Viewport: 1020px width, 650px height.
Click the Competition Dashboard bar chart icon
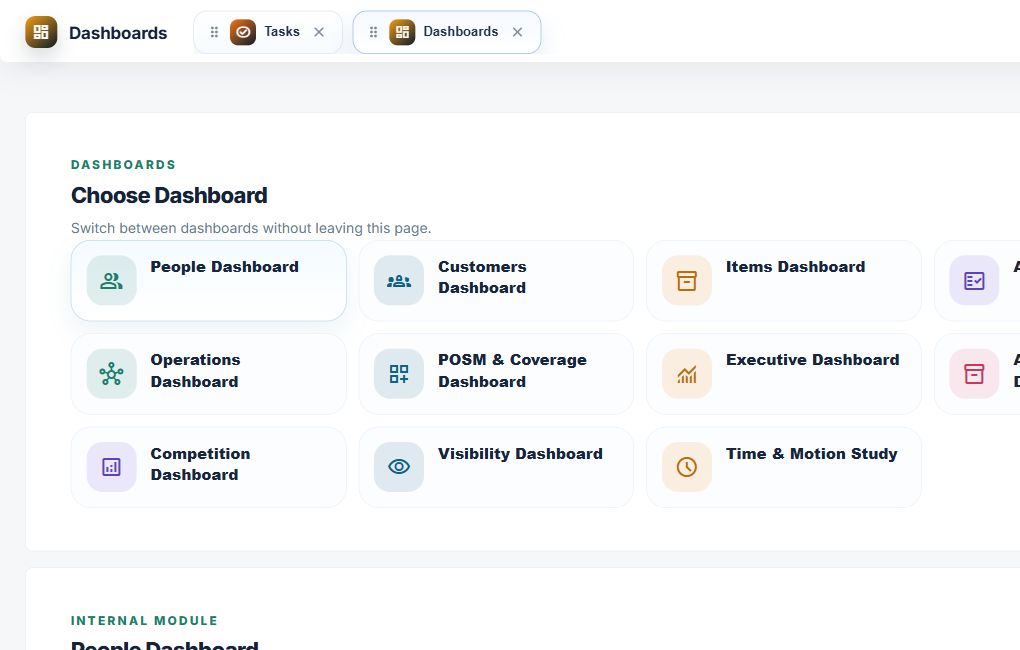[111, 467]
